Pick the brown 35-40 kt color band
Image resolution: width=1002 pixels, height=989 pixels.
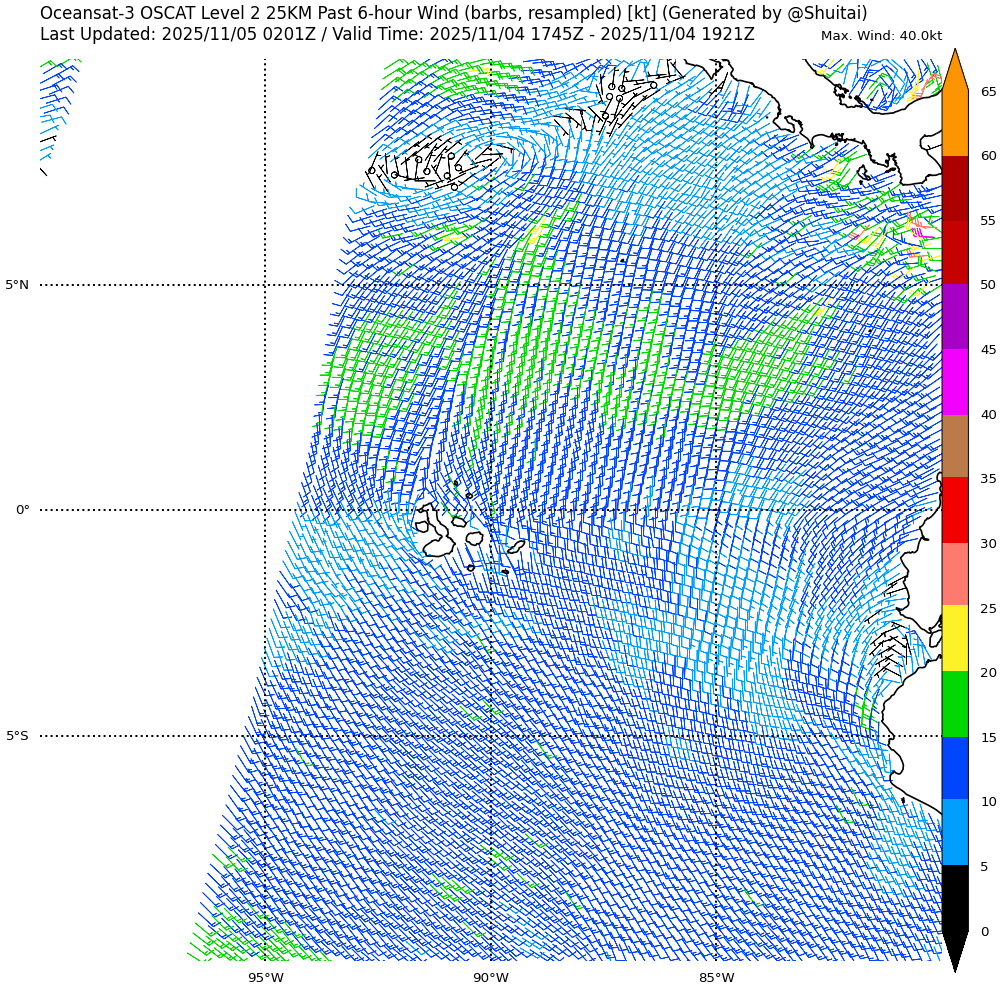(x=955, y=446)
